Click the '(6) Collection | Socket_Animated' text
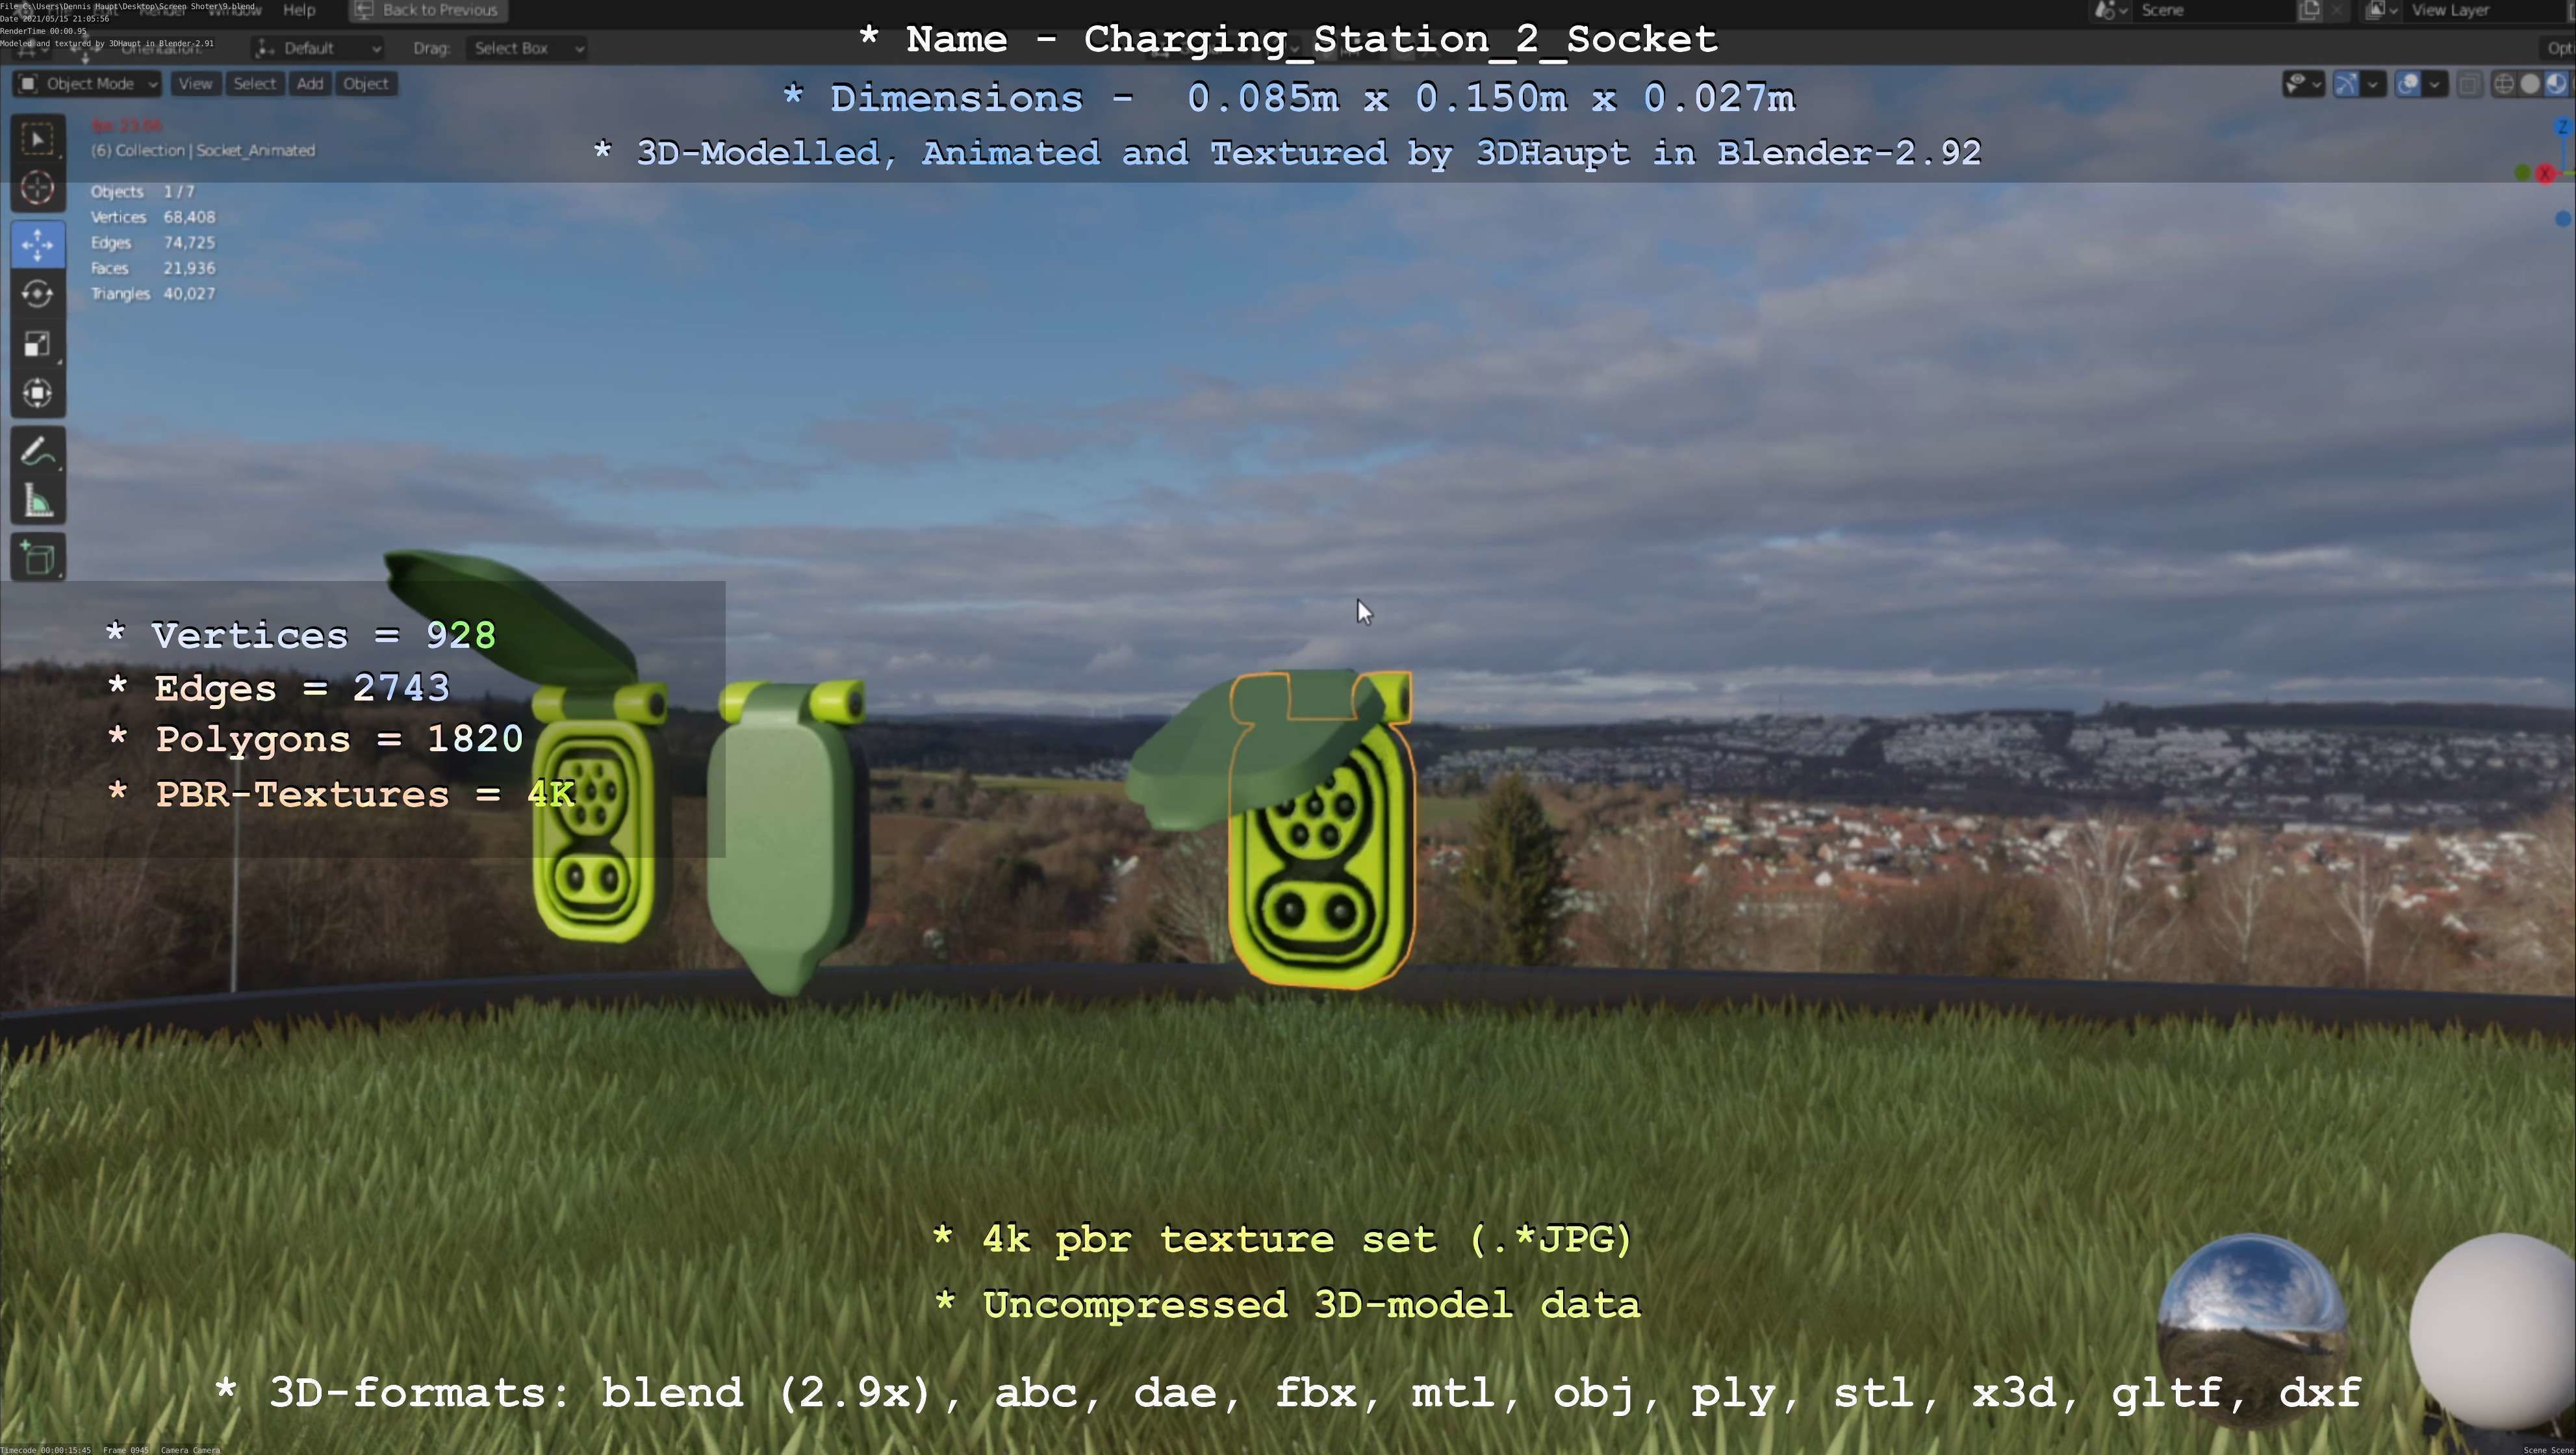This screenshot has height=1455, width=2576. 203,150
